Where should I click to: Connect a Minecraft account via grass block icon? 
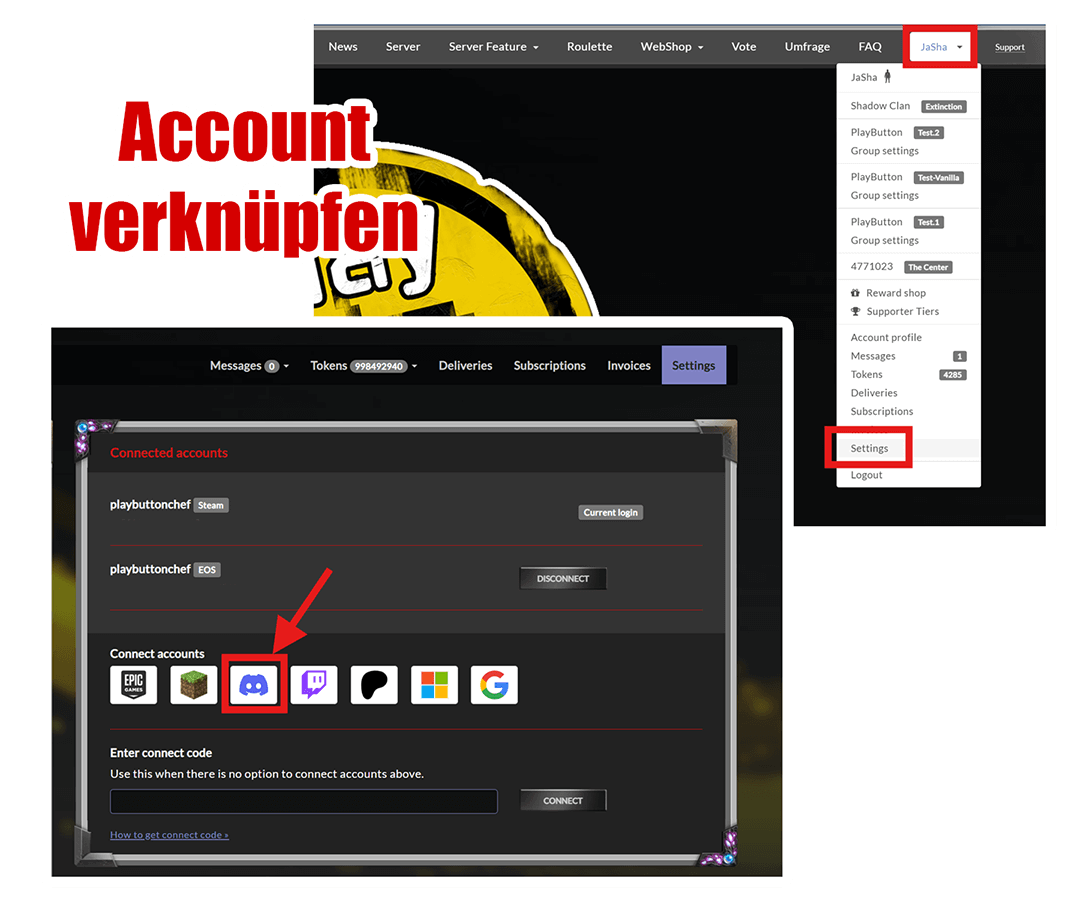point(194,684)
